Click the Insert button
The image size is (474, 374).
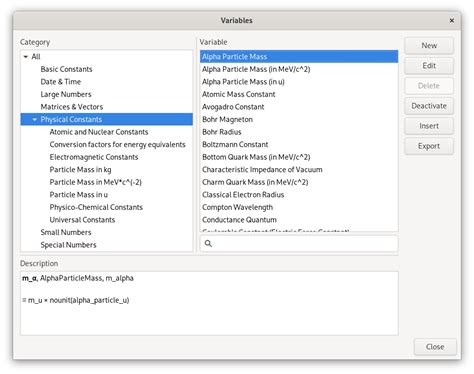(429, 126)
